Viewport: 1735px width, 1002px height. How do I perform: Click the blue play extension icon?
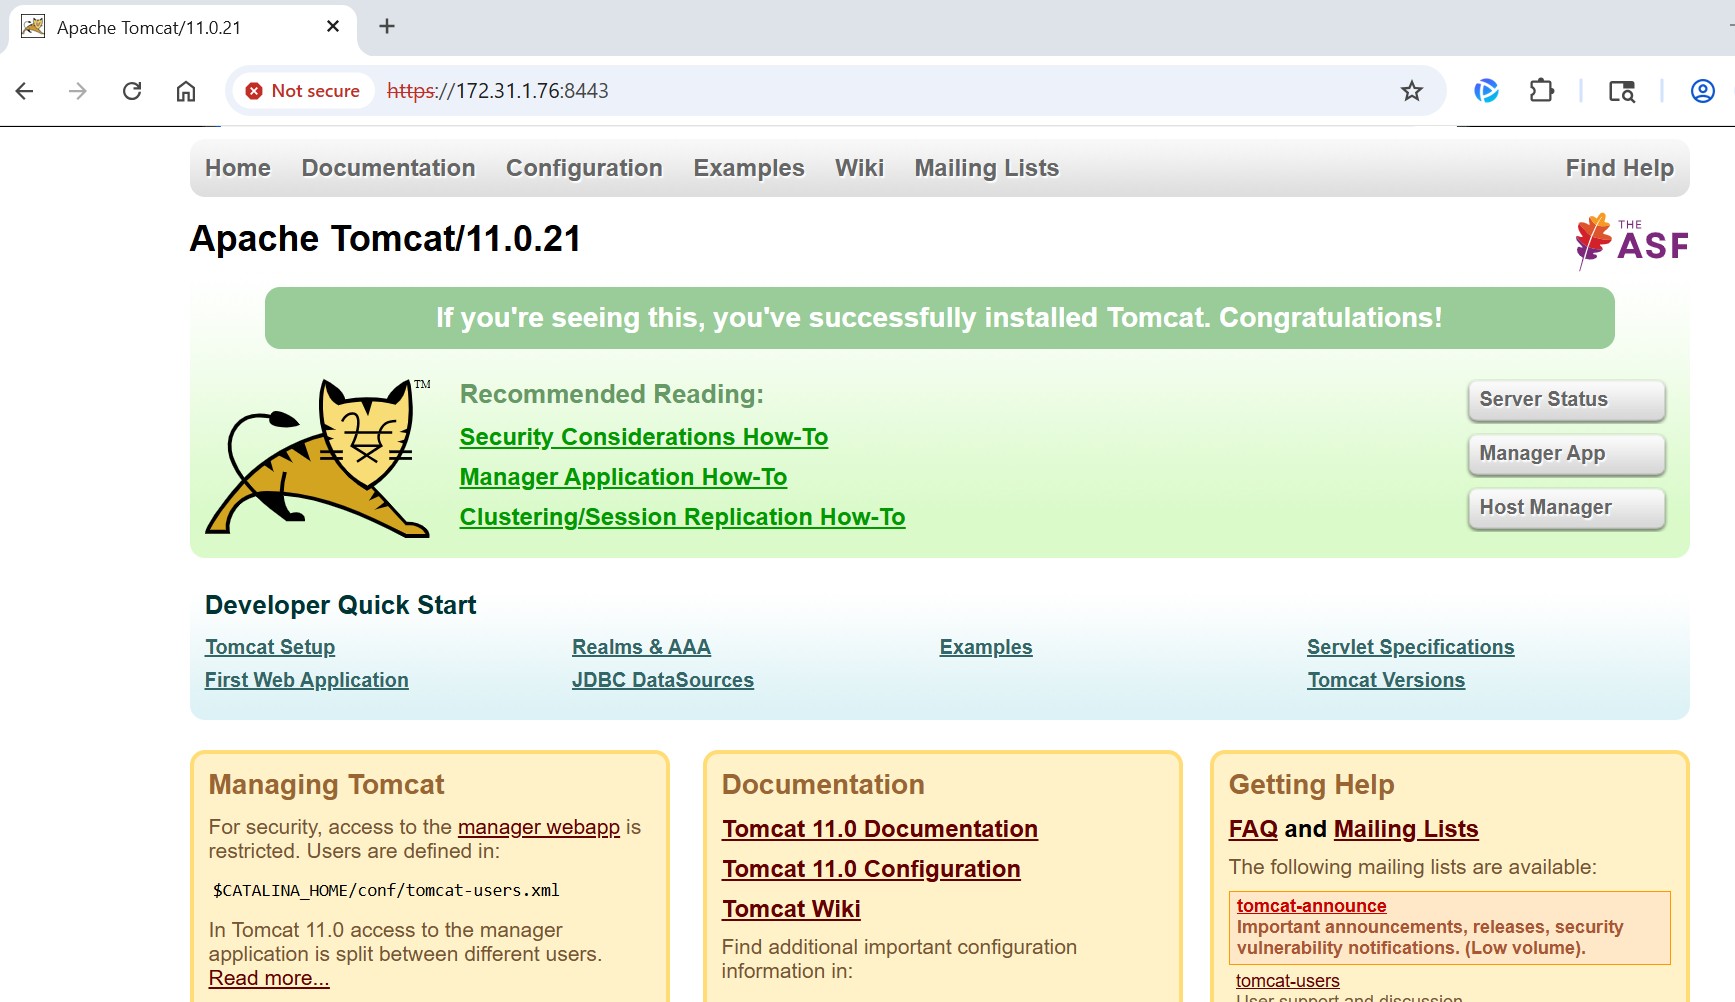pyautogui.click(x=1486, y=91)
